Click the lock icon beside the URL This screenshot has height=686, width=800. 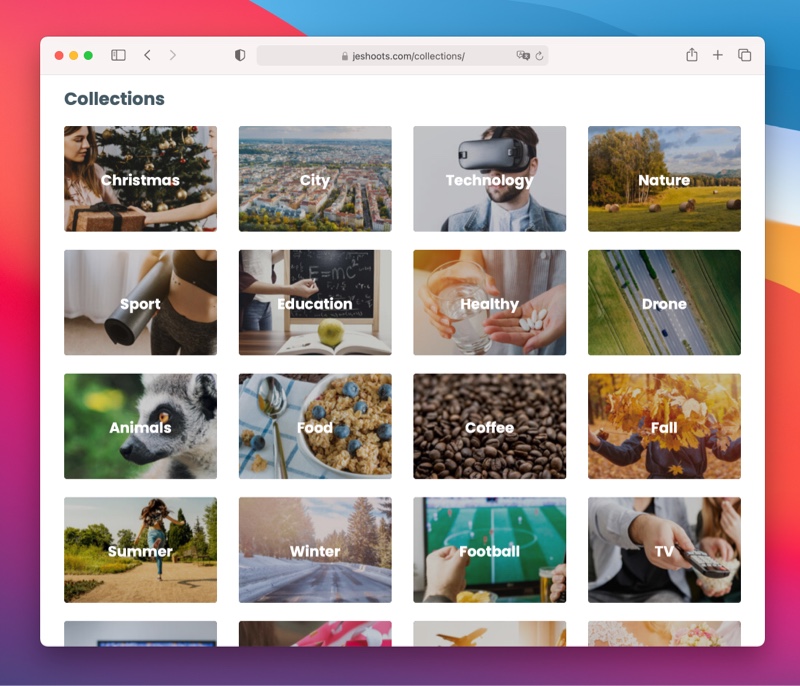tap(345, 56)
